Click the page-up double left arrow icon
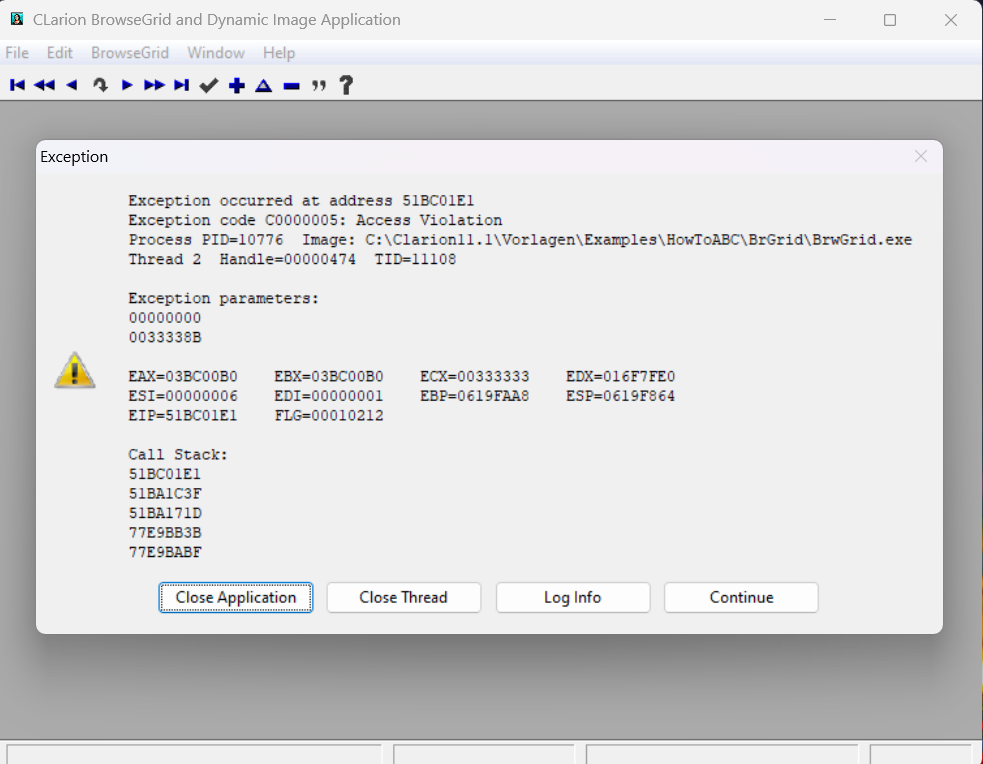Screen dimensions: 983x764 [x=44, y=86]
